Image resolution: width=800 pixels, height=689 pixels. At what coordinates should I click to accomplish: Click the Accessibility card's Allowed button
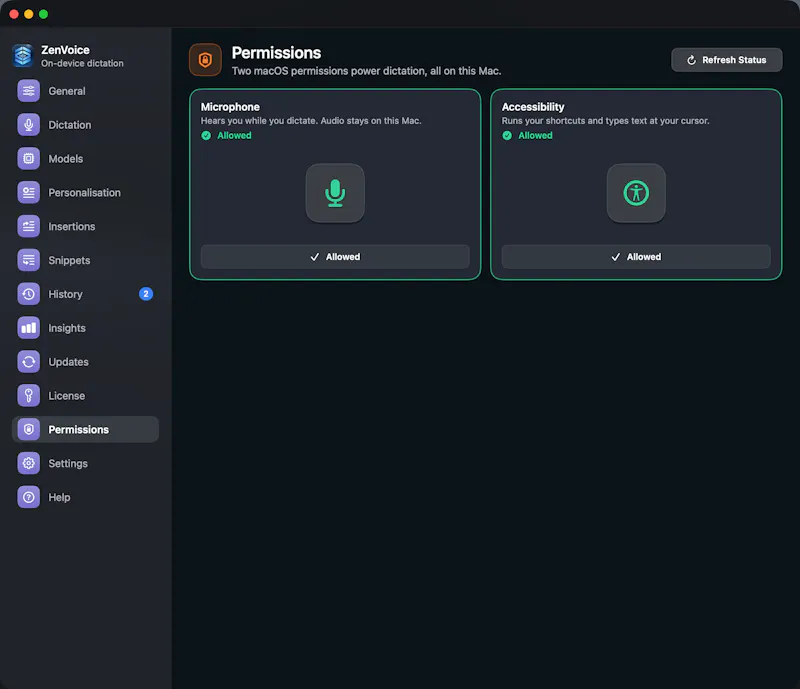coord(636,257)
